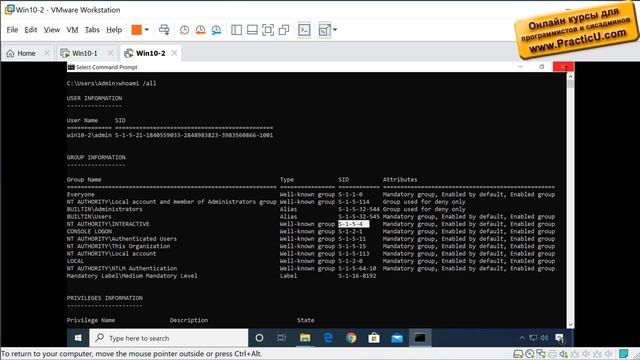Open the Mail app from taskbar

point(397,338)
